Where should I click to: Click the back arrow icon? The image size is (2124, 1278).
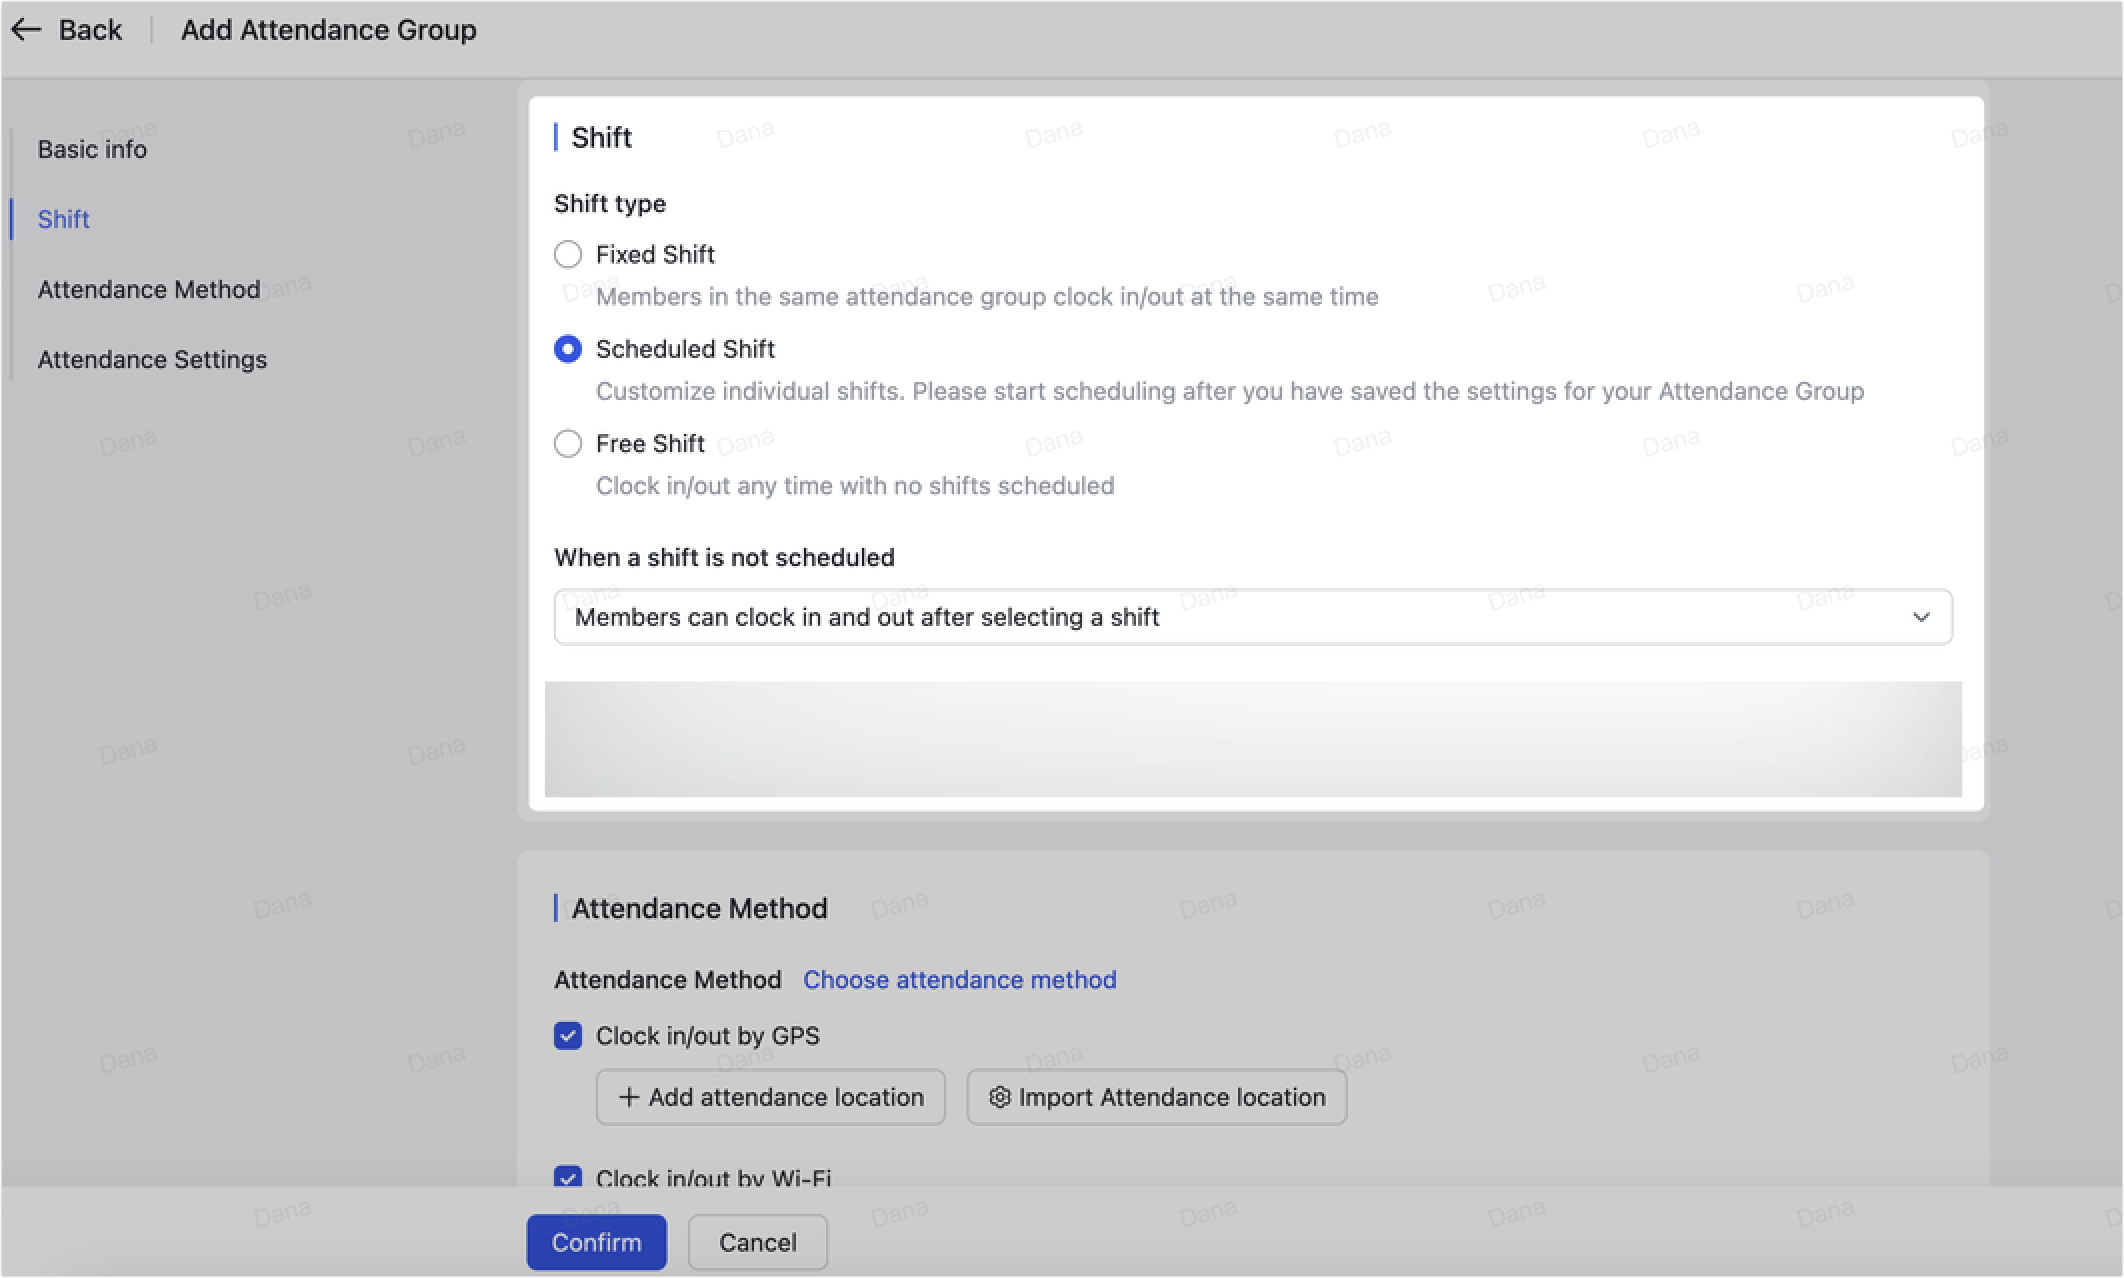pos(26,30)
